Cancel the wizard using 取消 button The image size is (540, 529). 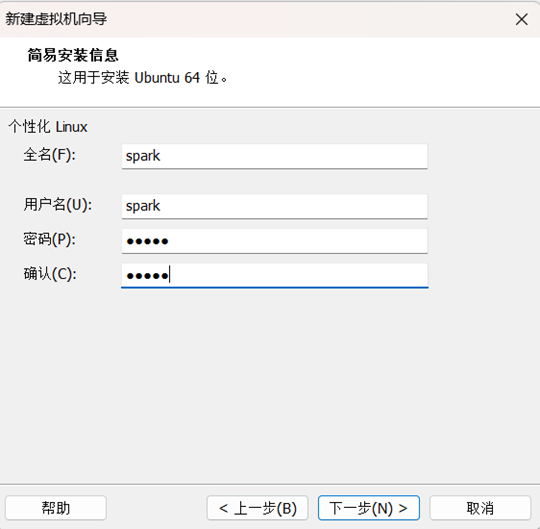[x=480, y=508]
